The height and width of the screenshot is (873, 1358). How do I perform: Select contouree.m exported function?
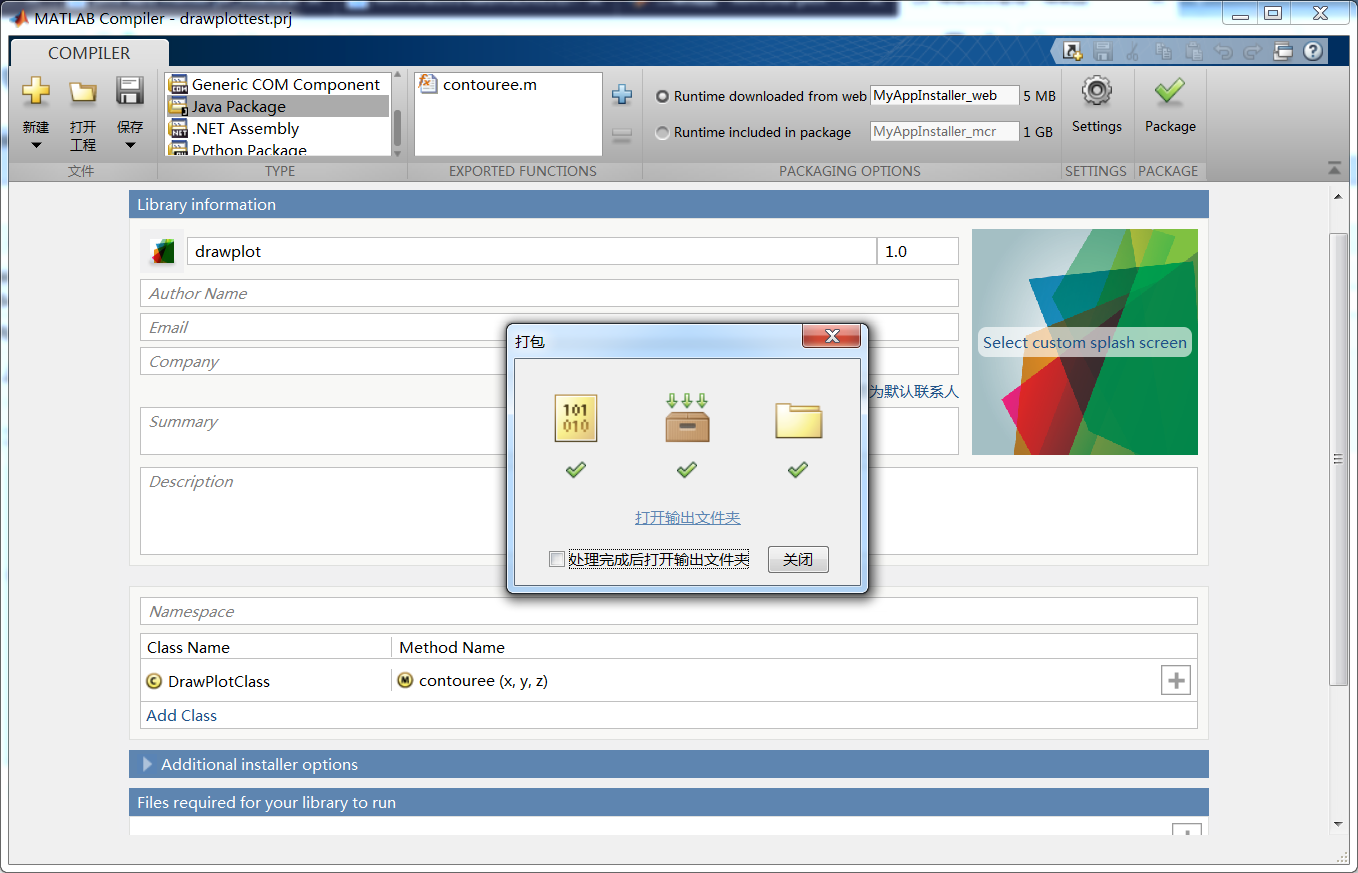tap(478, 85)
